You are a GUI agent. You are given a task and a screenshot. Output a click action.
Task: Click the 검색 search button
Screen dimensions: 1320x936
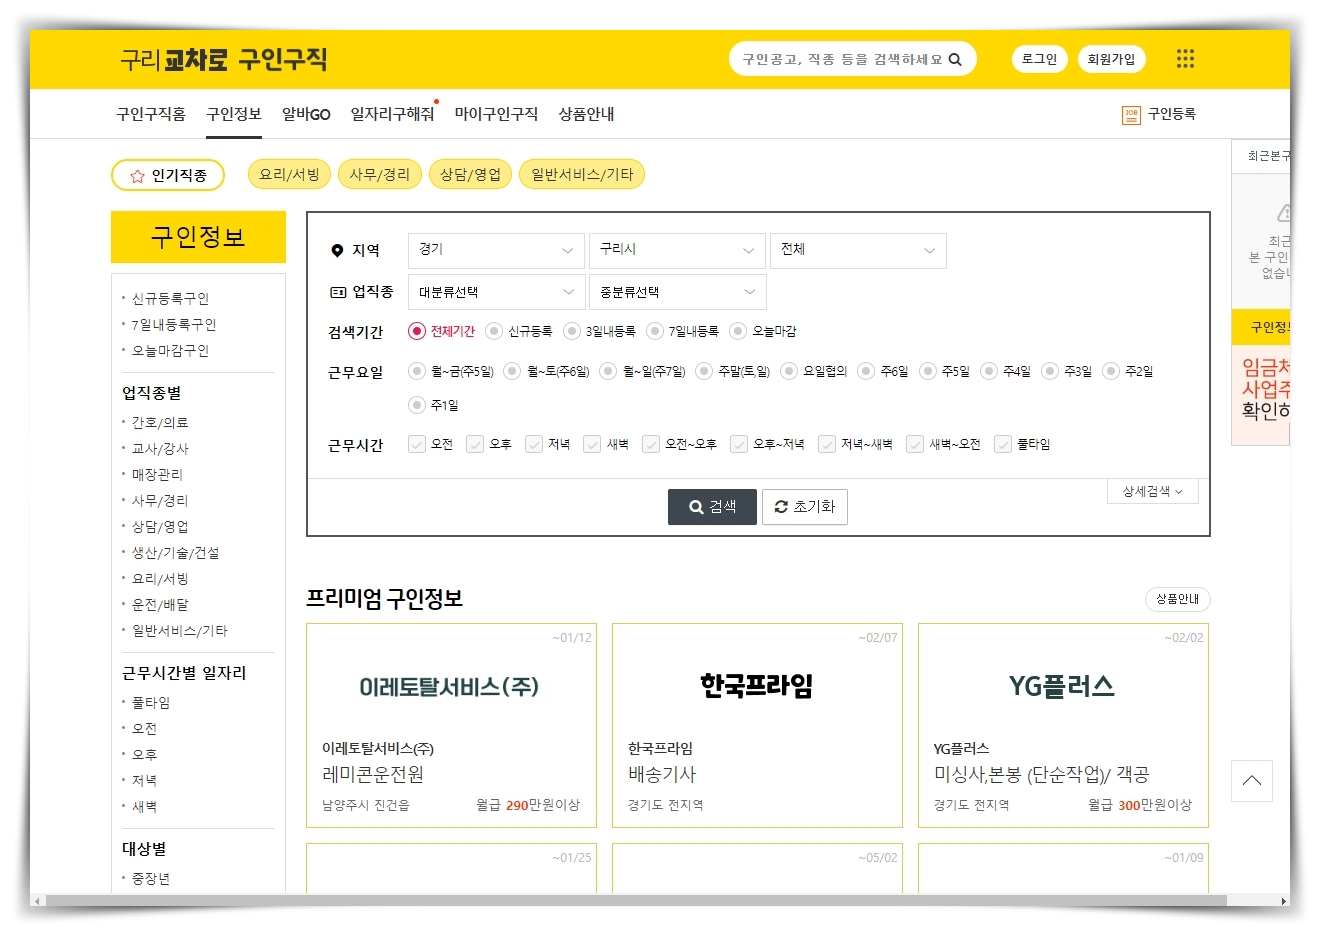(x=712, y=507)
